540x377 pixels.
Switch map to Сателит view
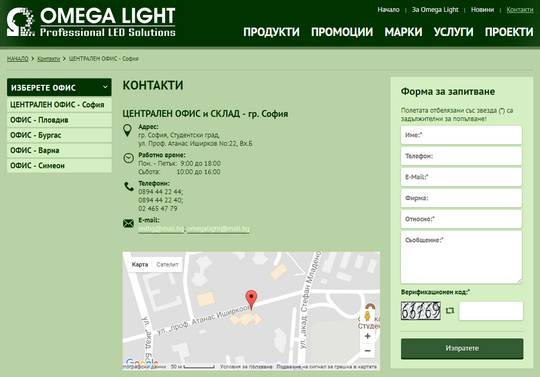[167, 264]
